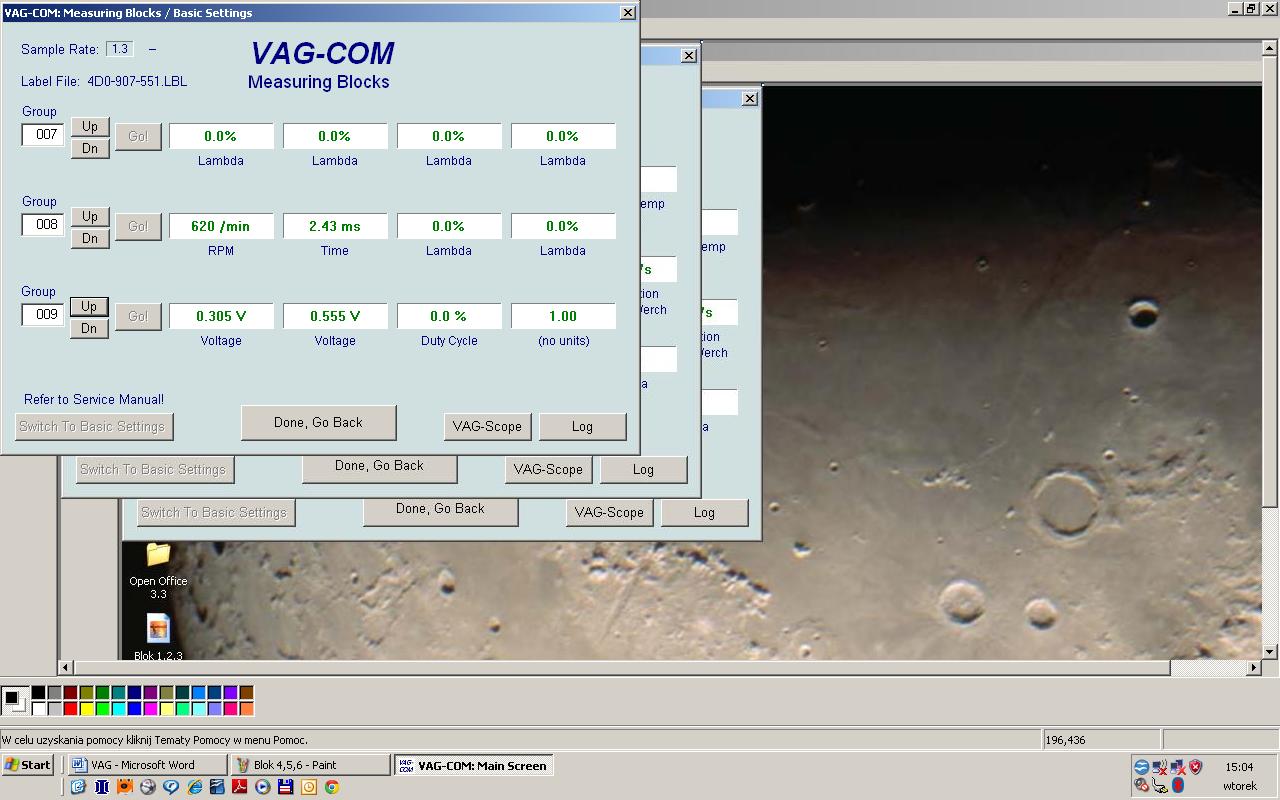This screenshot has width=1280, height=800.
Task: Pick the yellow swatch in Paint palette
Action: [x=86, y=708]
